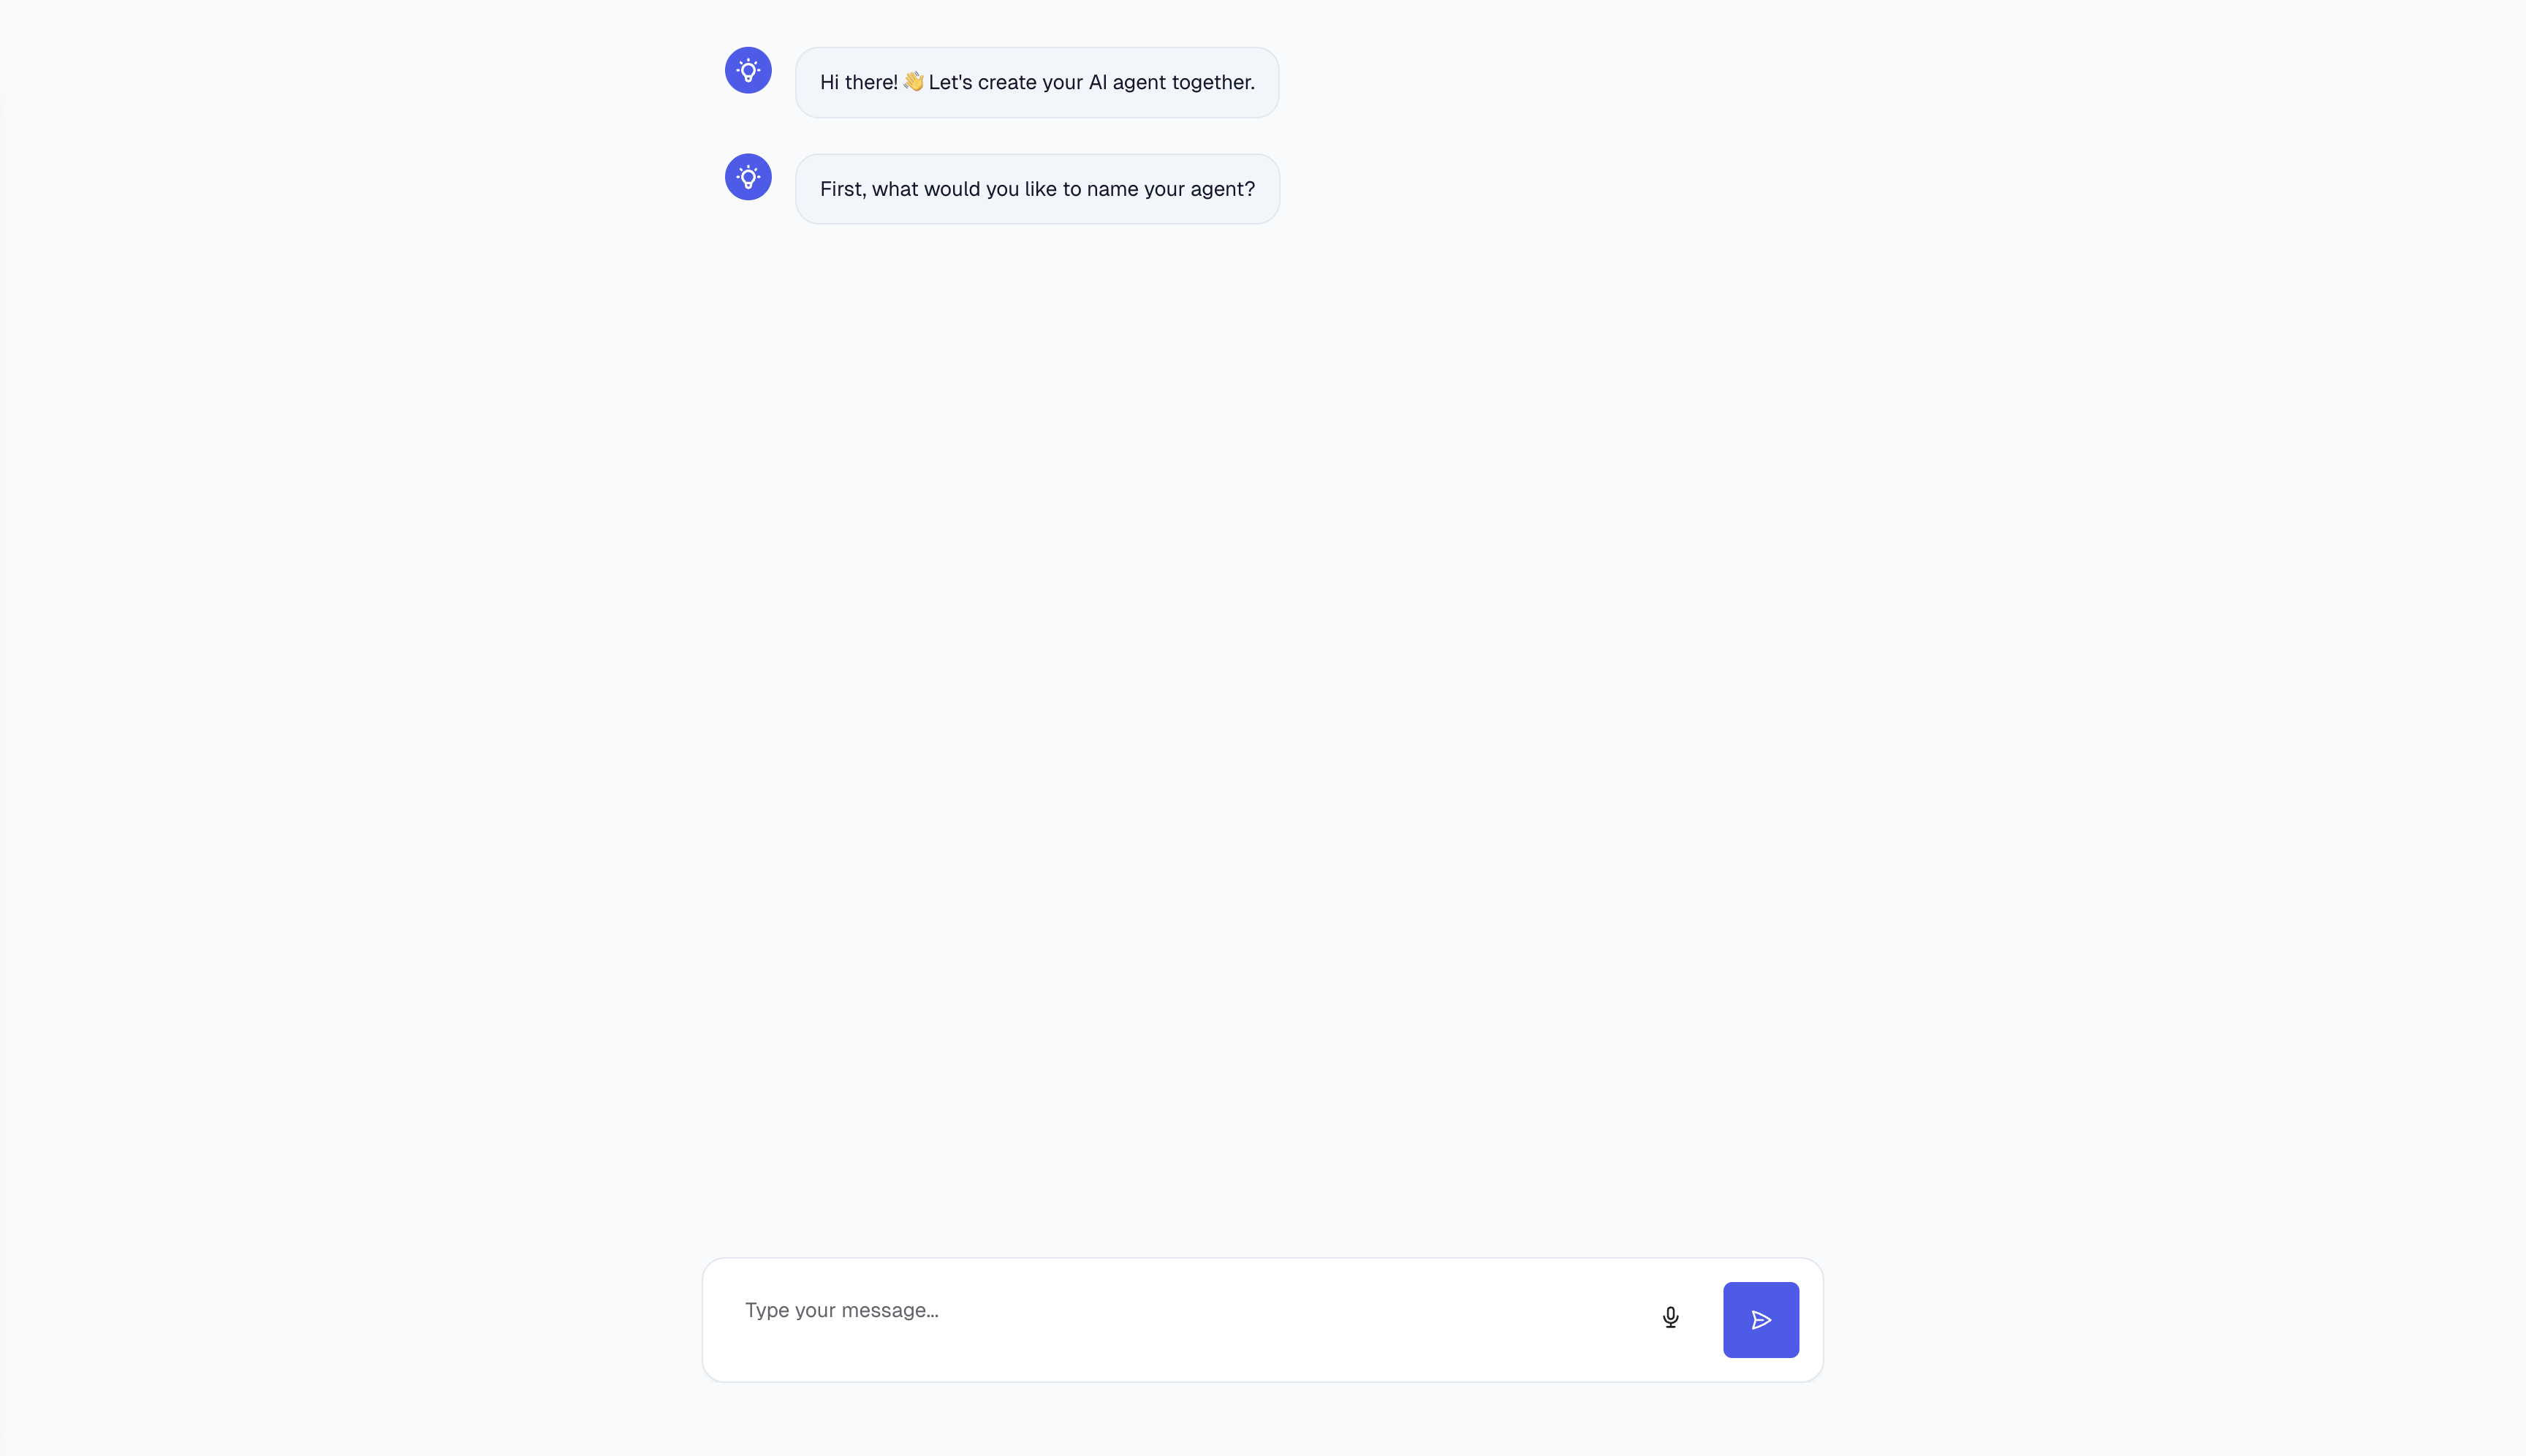
Task: Click the lightbulb avatar beside the greeting message
Action: tap(747, 70)
